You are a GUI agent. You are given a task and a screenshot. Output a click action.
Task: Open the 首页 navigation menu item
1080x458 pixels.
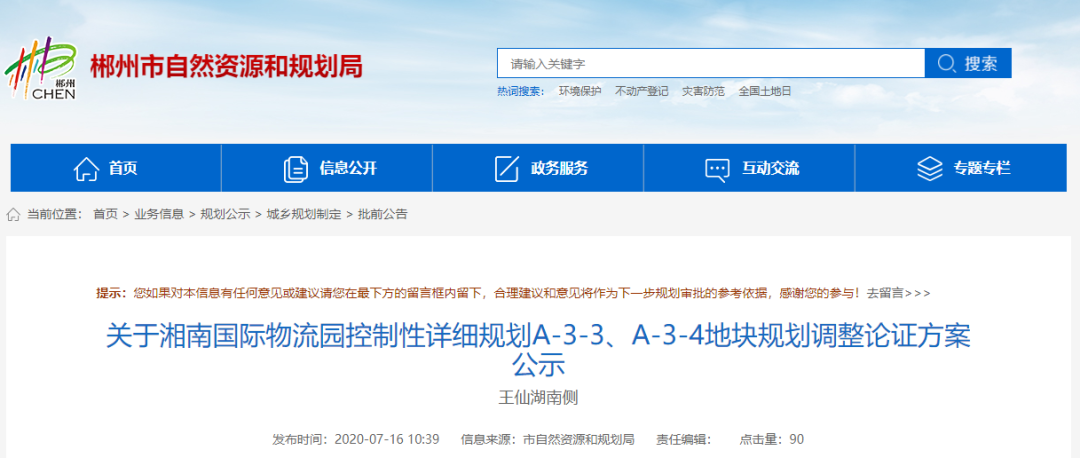click(116, 168)
